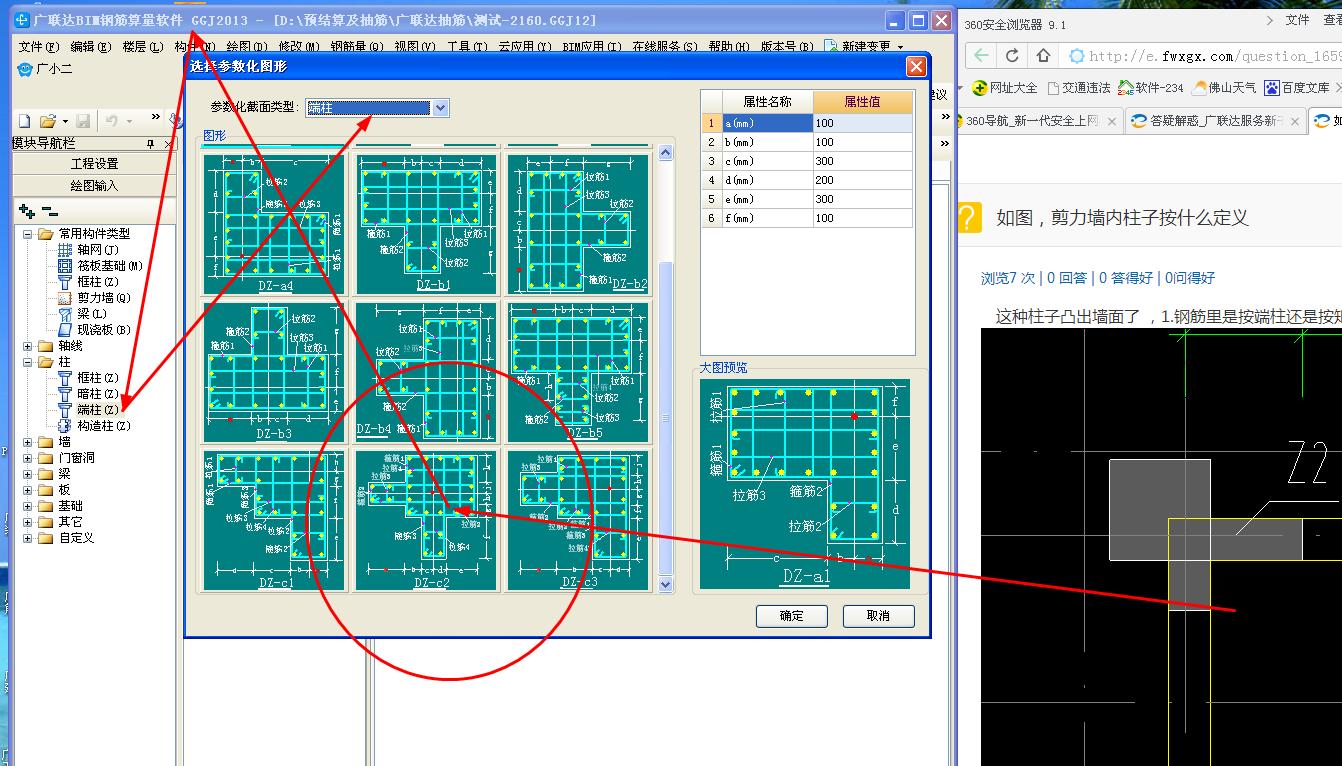
Task: Open the 佛山天气 bookmark
Action: point(1223,88)
